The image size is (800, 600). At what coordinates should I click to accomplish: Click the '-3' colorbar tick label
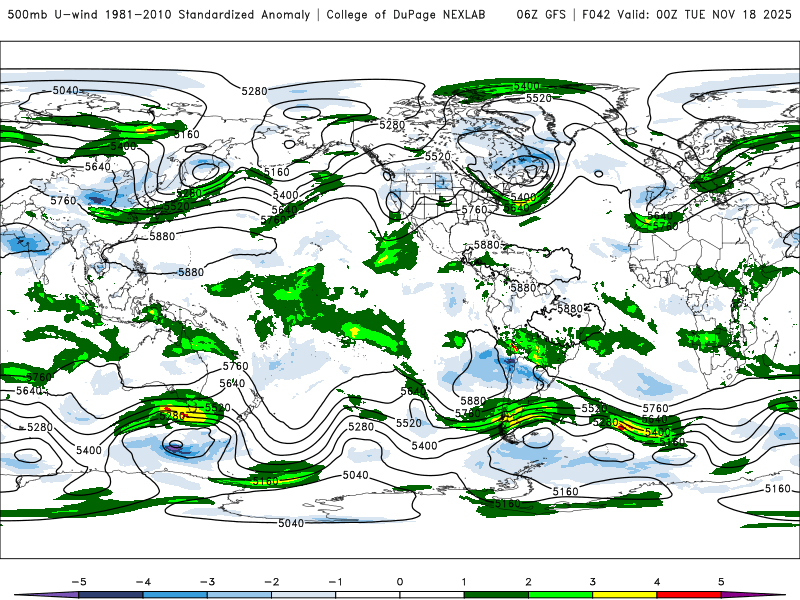tap(207, 582)
